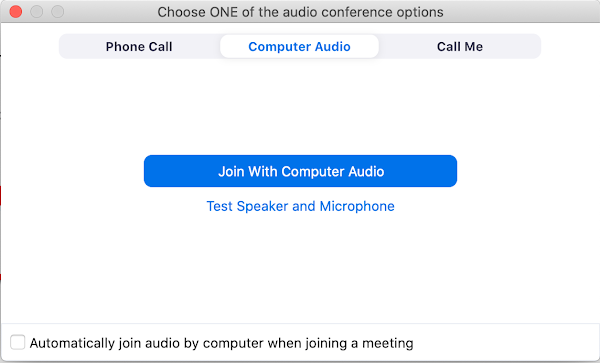
Task: Join the meeting audio using computer
Action: [300, 171]
